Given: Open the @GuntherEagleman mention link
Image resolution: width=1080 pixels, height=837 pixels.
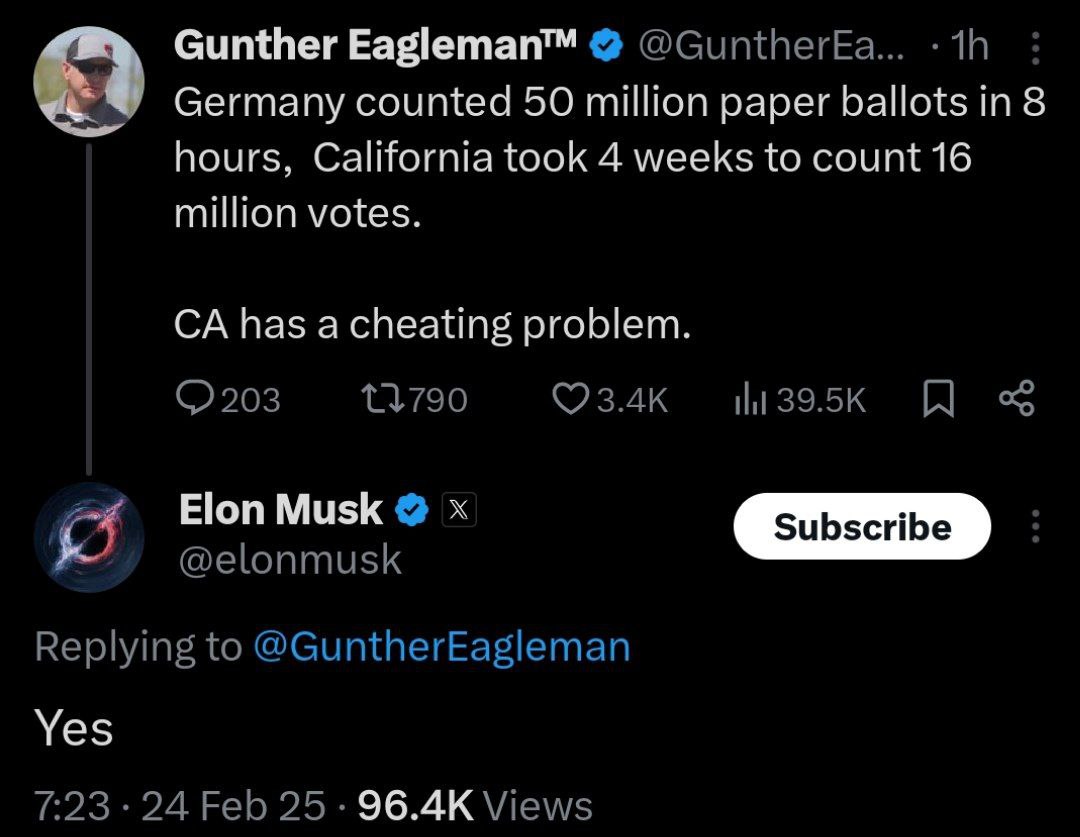Looking at the screenshot, I should (x=442, y=648).
